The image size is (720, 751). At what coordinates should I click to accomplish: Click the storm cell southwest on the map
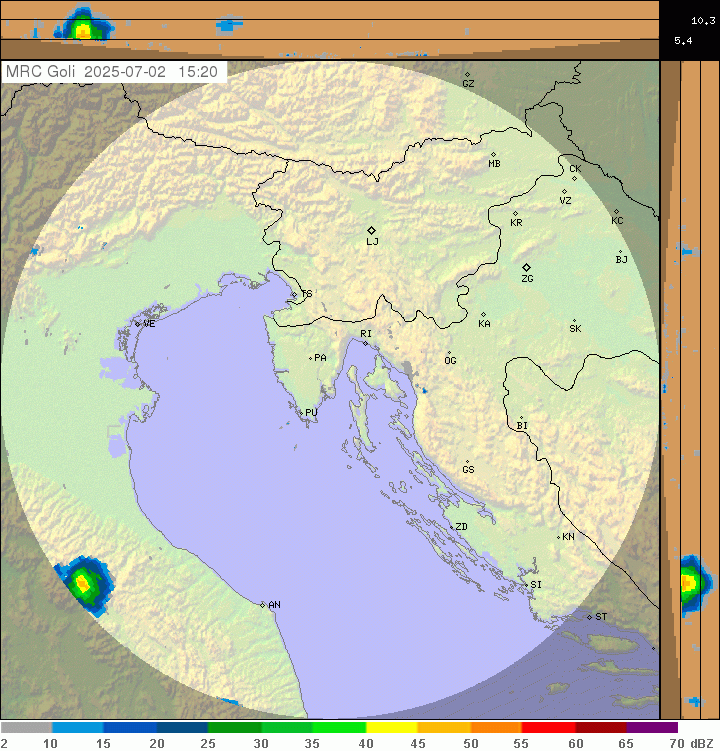coord(84,585)
